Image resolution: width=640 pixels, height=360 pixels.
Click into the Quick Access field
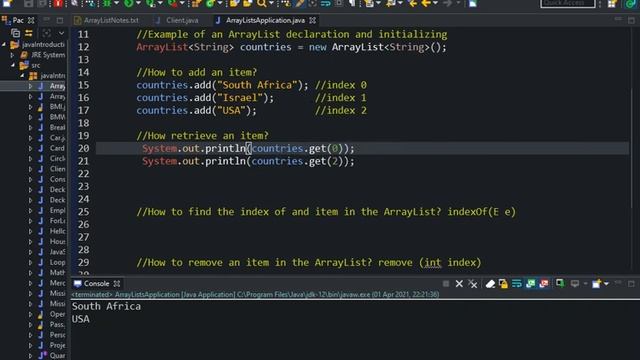(567, 4)
